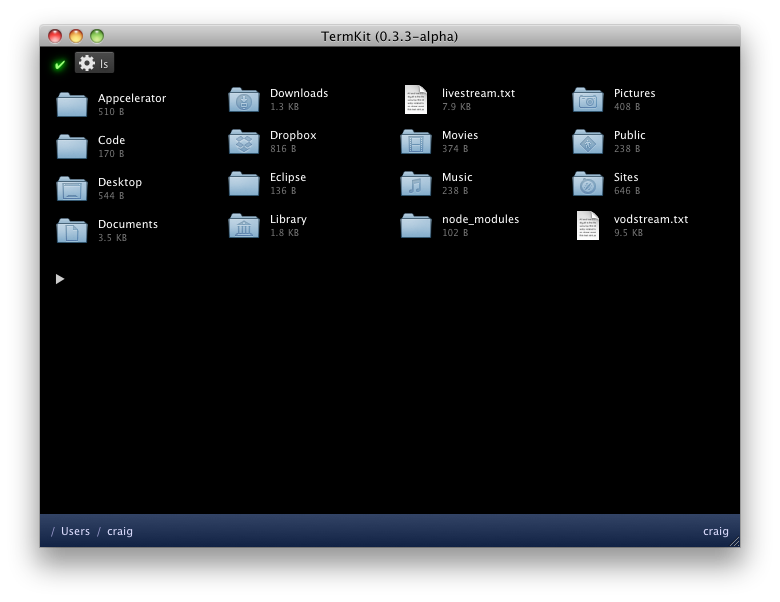The width and height of the screenshot is (780, 602).
Task: Click the Music label text
Action: (457, 177)
